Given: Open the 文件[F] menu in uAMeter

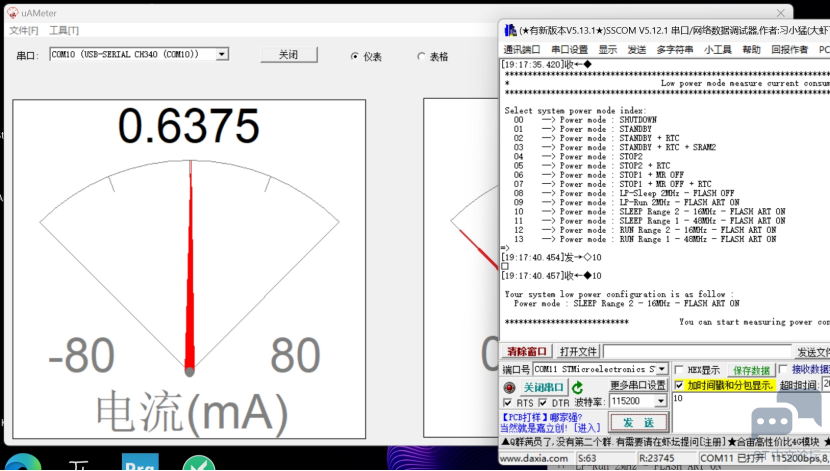Looking at the screenshot, I should coord(24,31).
